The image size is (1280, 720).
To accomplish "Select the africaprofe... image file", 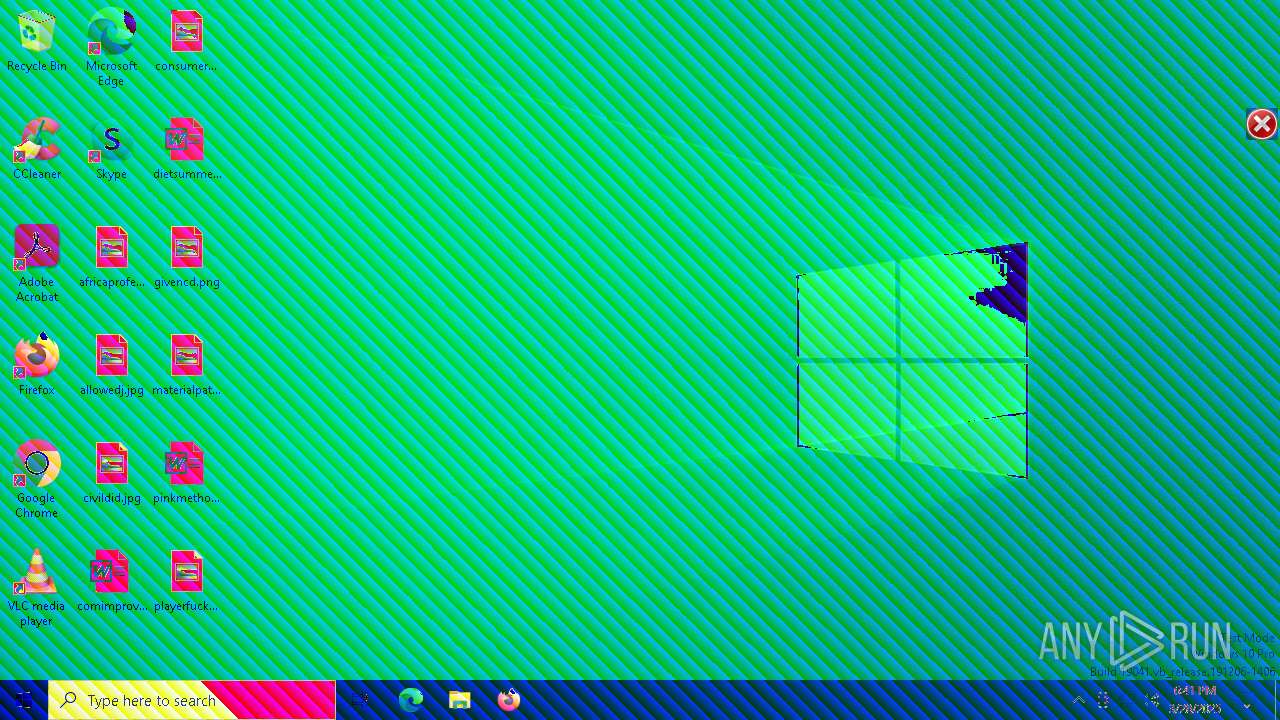I will 112,258.
